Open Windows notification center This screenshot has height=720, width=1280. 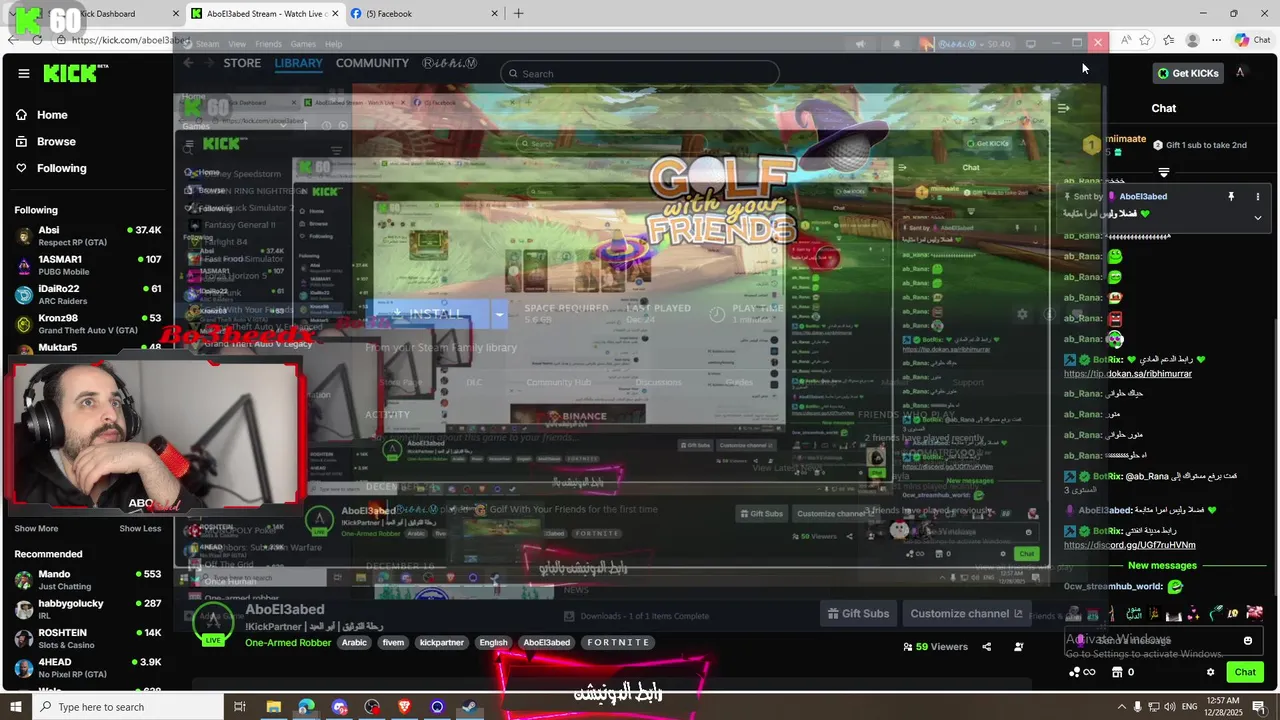1258,707
